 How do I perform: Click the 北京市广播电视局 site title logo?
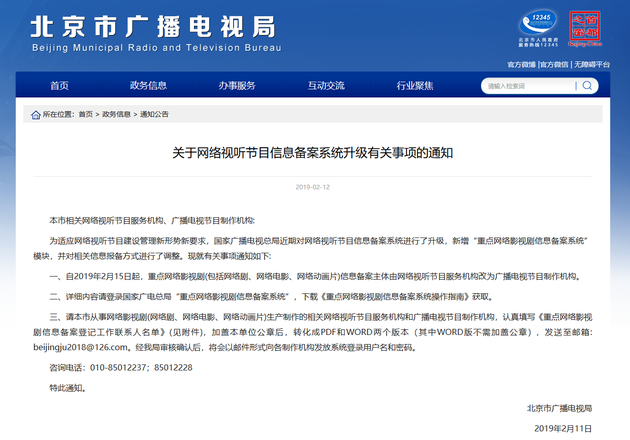[x=153, y=27]
